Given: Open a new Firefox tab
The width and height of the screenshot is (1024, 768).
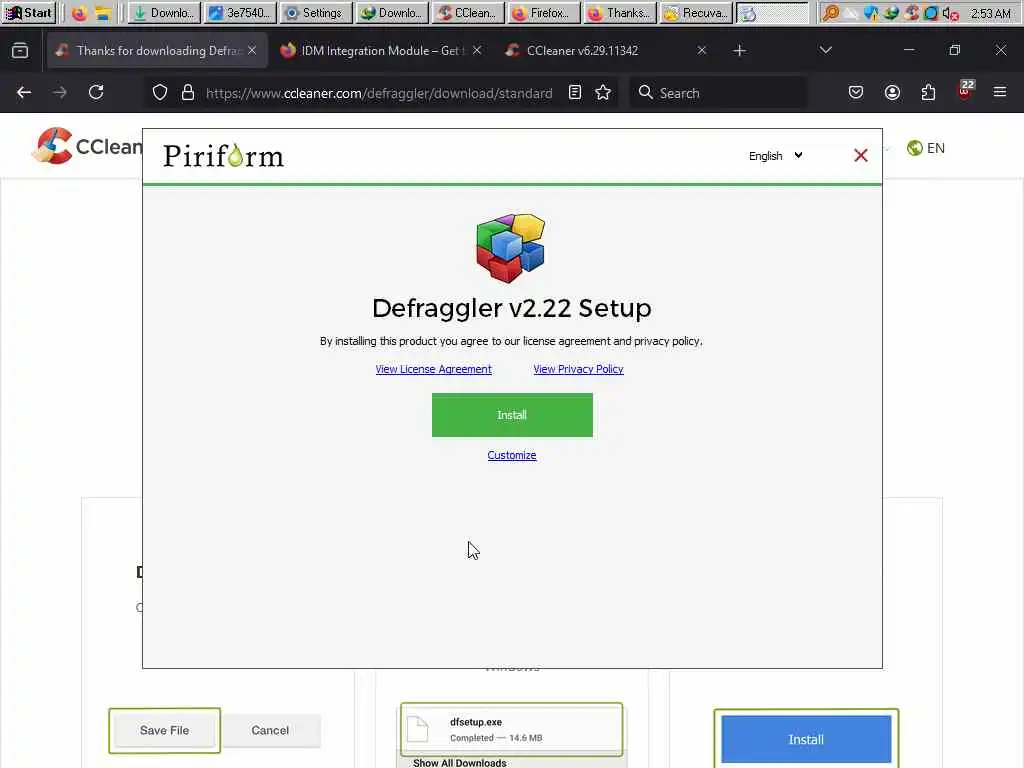Looking at the screenshot, I should click(739, 50).
